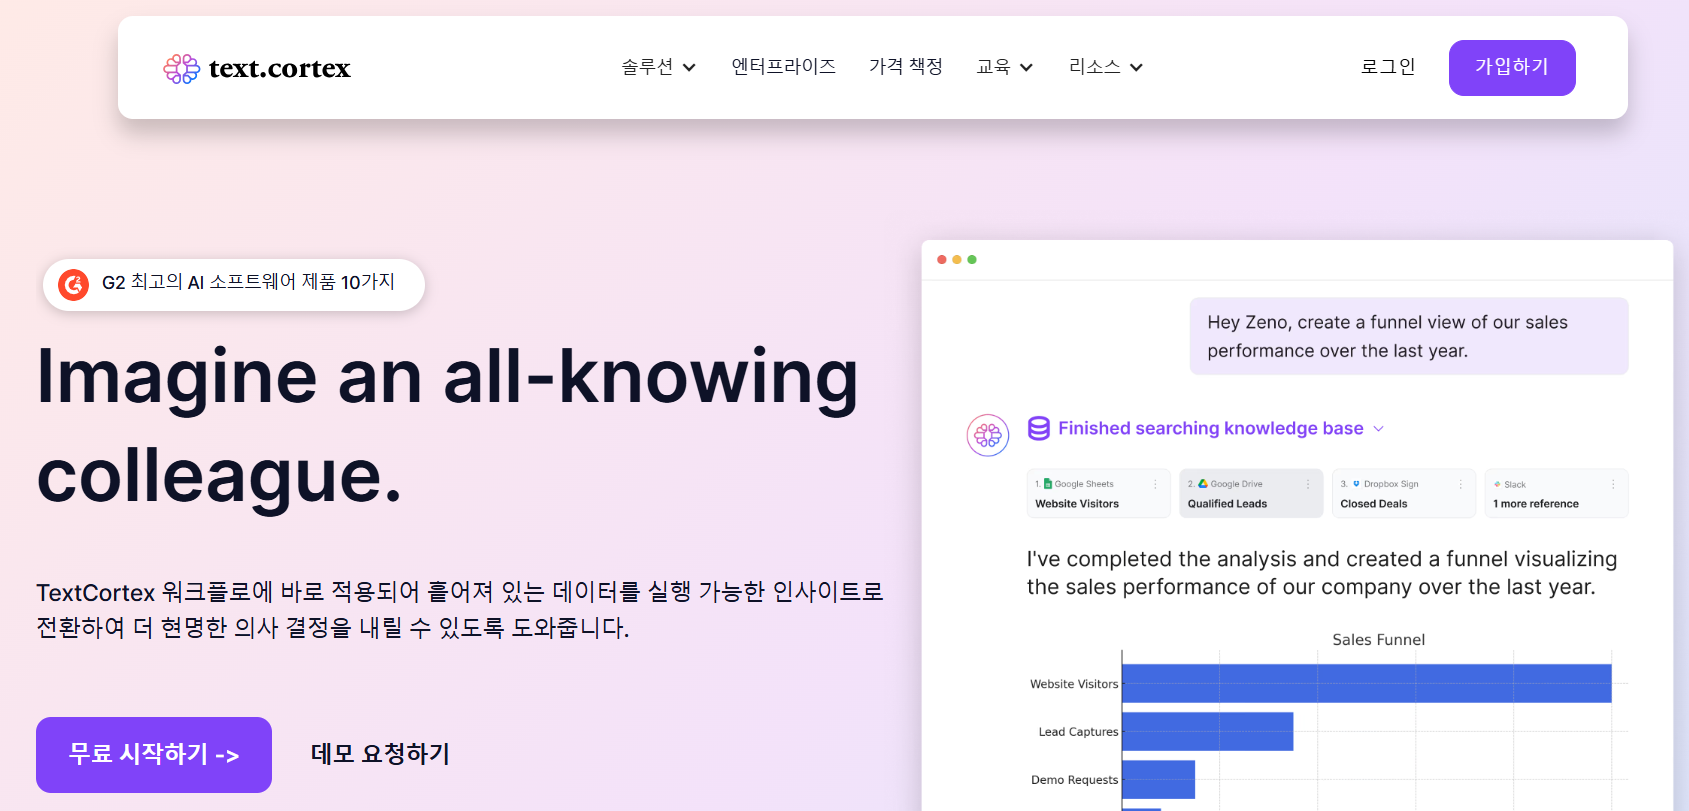Expand the 리소스 dropdown menu

tap(1105, 67)
